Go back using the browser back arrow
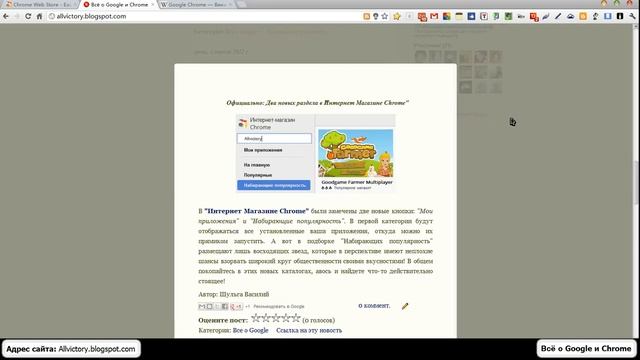This screenshot has height=360, width=640. tap(6, 16)
